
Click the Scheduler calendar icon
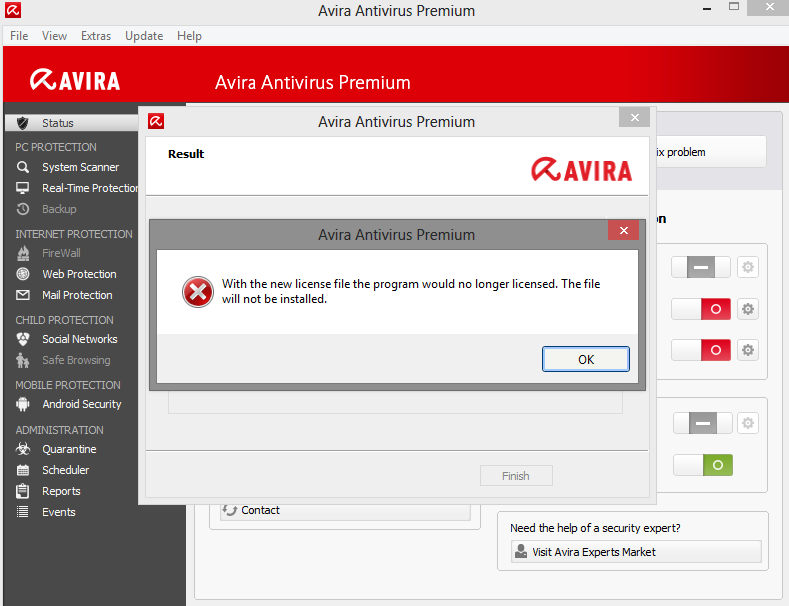pos(23,470)
